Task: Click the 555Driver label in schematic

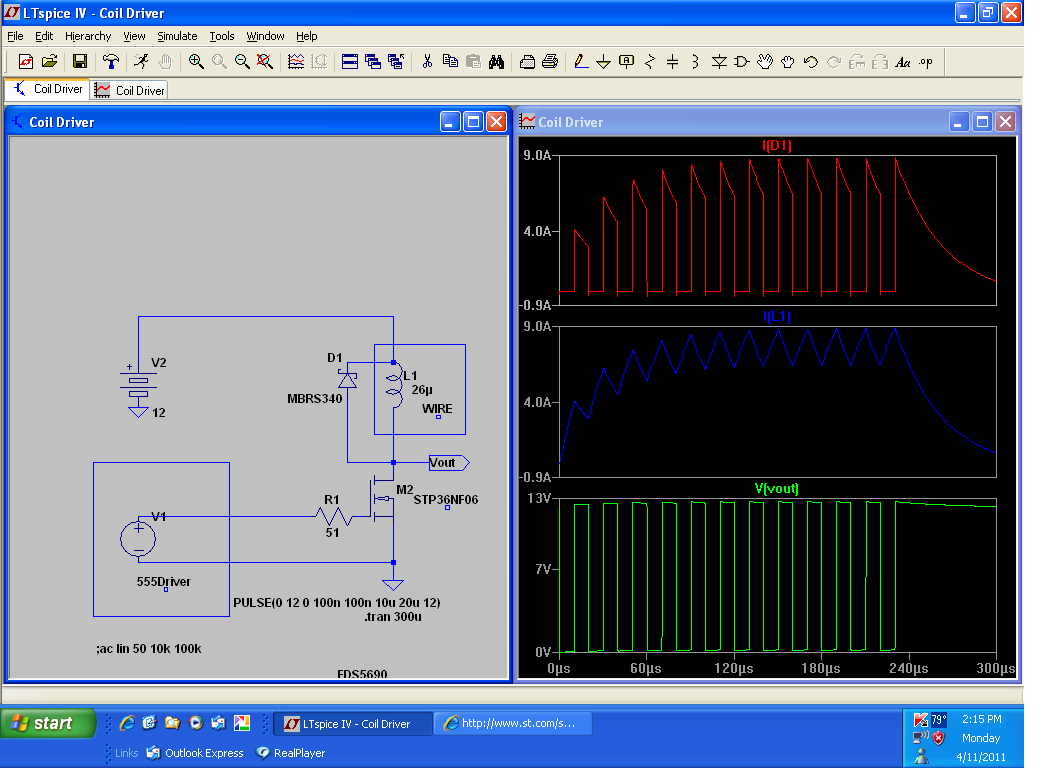Action: tap(163, 581)
